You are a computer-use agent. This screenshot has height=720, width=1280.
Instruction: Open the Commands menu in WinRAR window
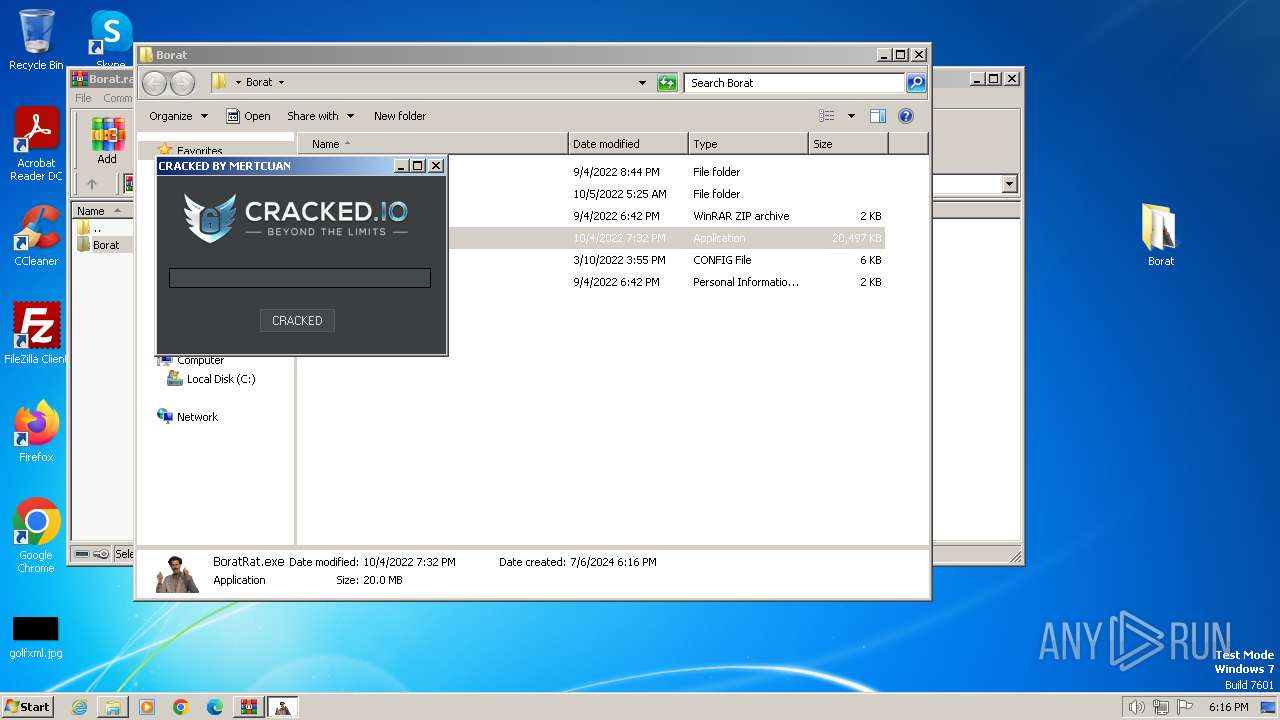(117, 98)
